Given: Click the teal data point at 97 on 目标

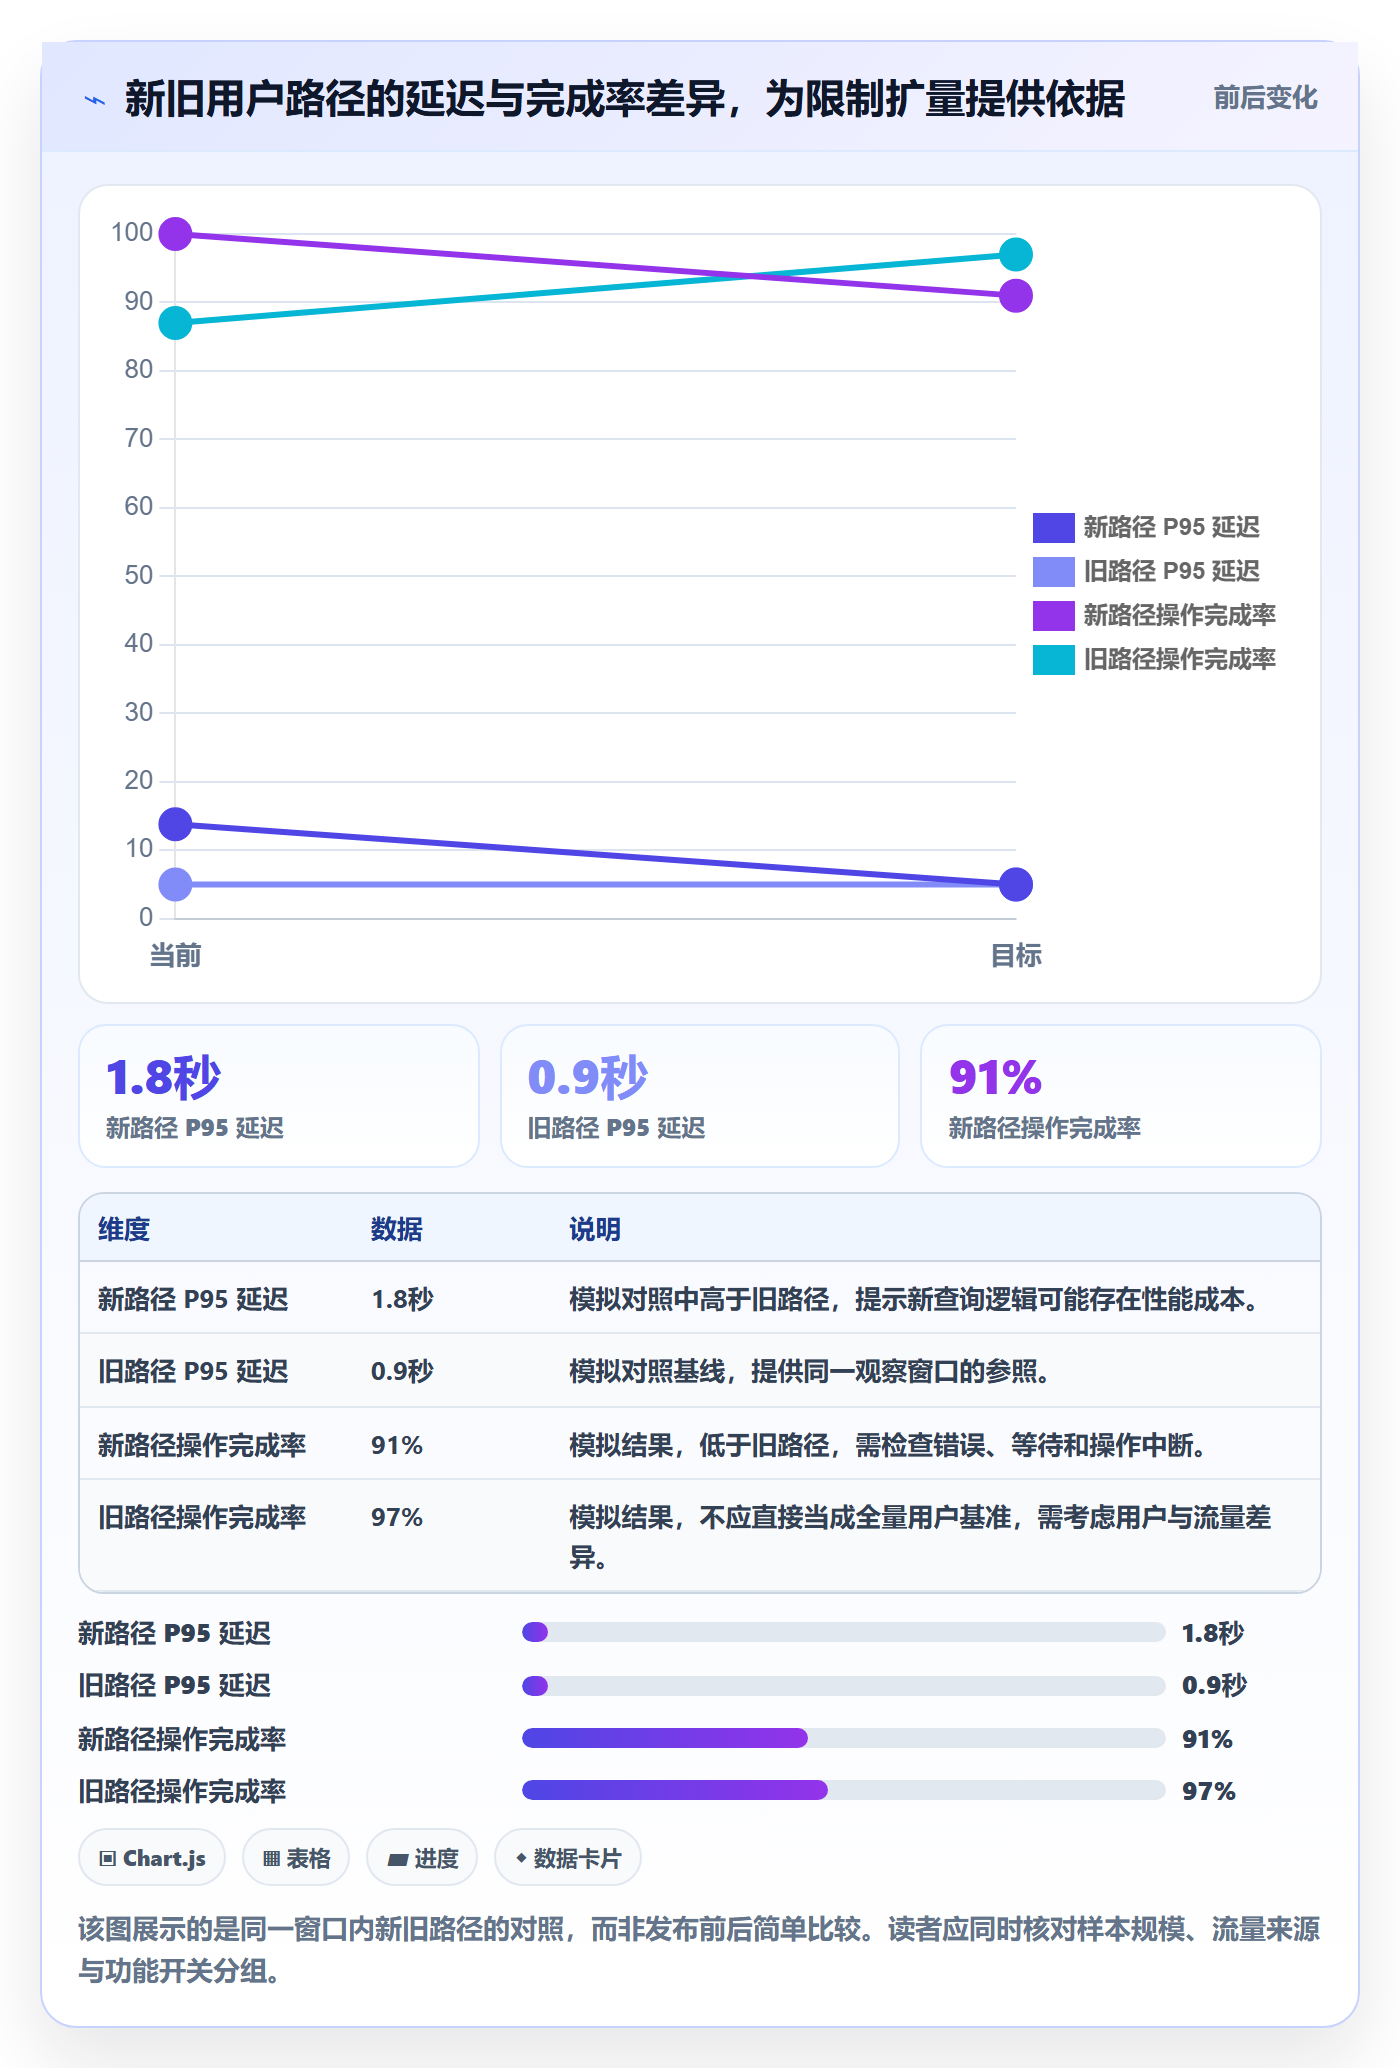Looking at the screenshot, I should (1015, 255).
